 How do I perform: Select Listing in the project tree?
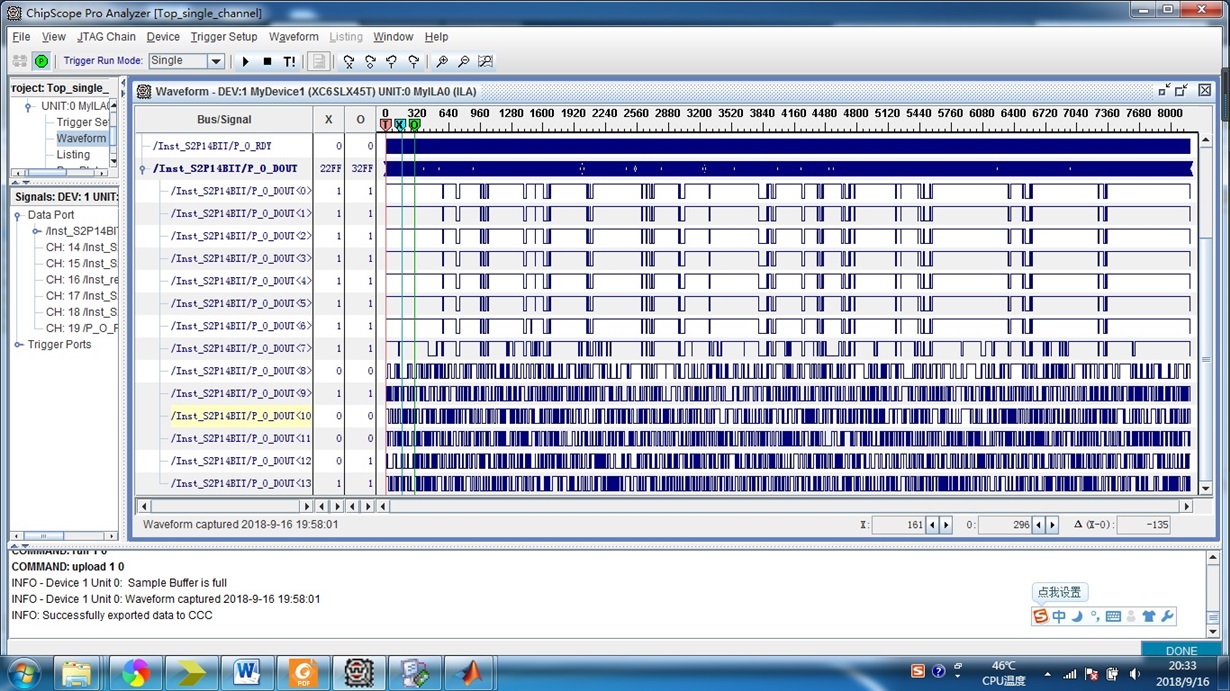pyautogui.click(x=73, y=154)
